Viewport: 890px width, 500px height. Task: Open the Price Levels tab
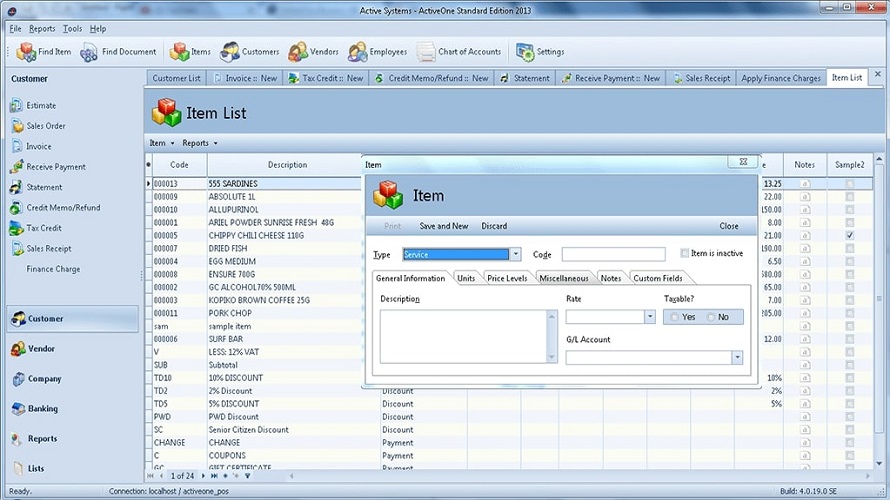[x=507, y=278]
